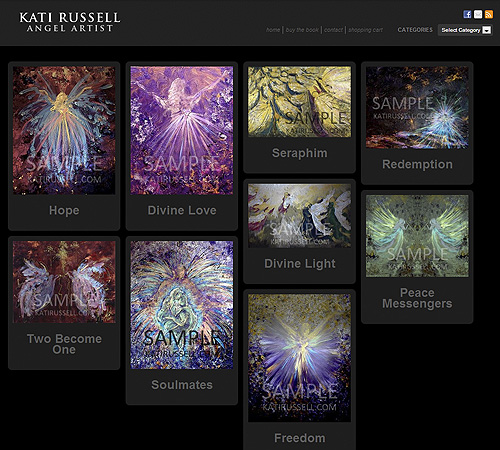
Task: Click the Two Become One title
Action: pyautogui.click(x=64, y=344)
